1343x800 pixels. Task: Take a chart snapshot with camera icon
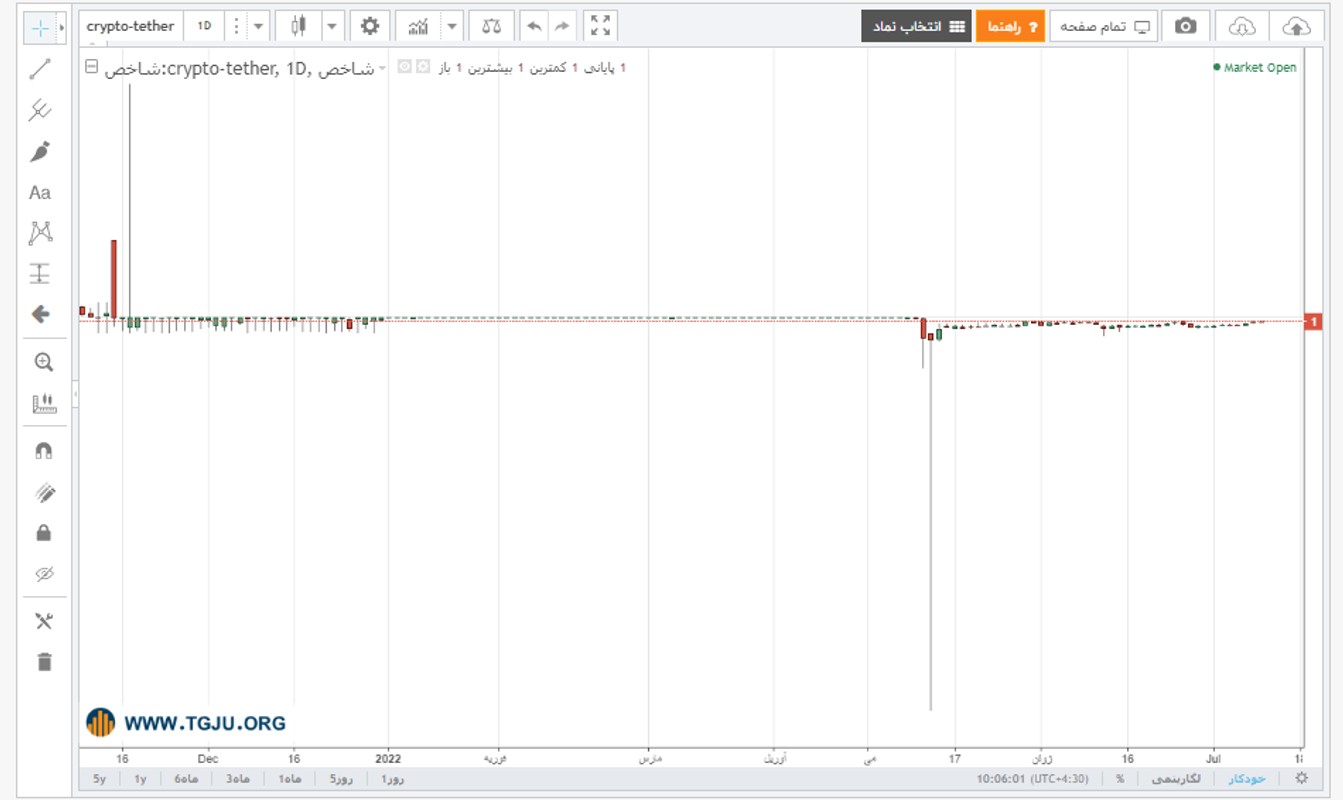(x=1185, y=26)
